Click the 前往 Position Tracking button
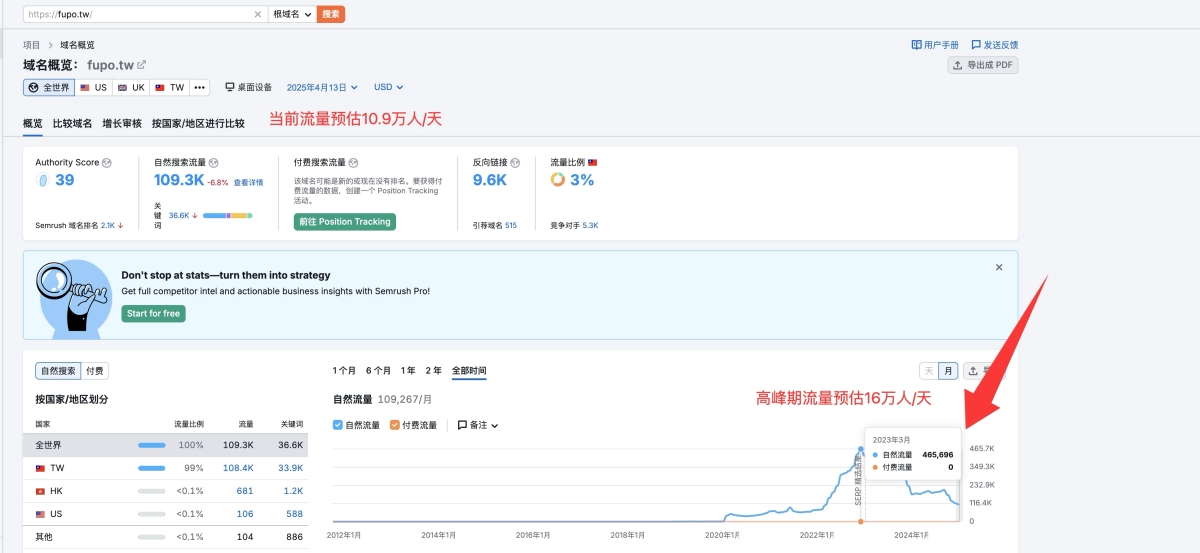The image size is (1200, 553). click(x=345, y=222)
